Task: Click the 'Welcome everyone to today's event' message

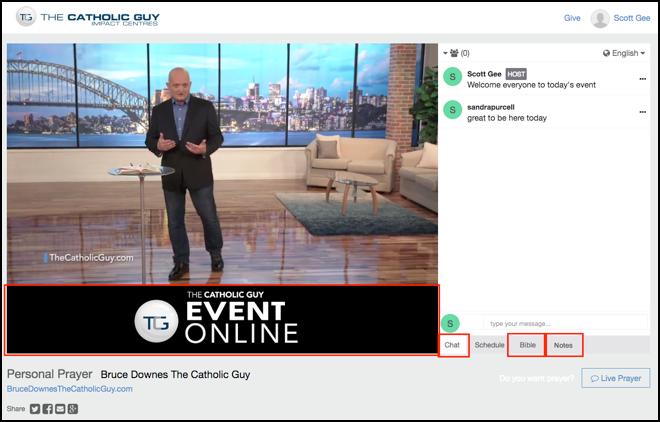Action: 531,85
